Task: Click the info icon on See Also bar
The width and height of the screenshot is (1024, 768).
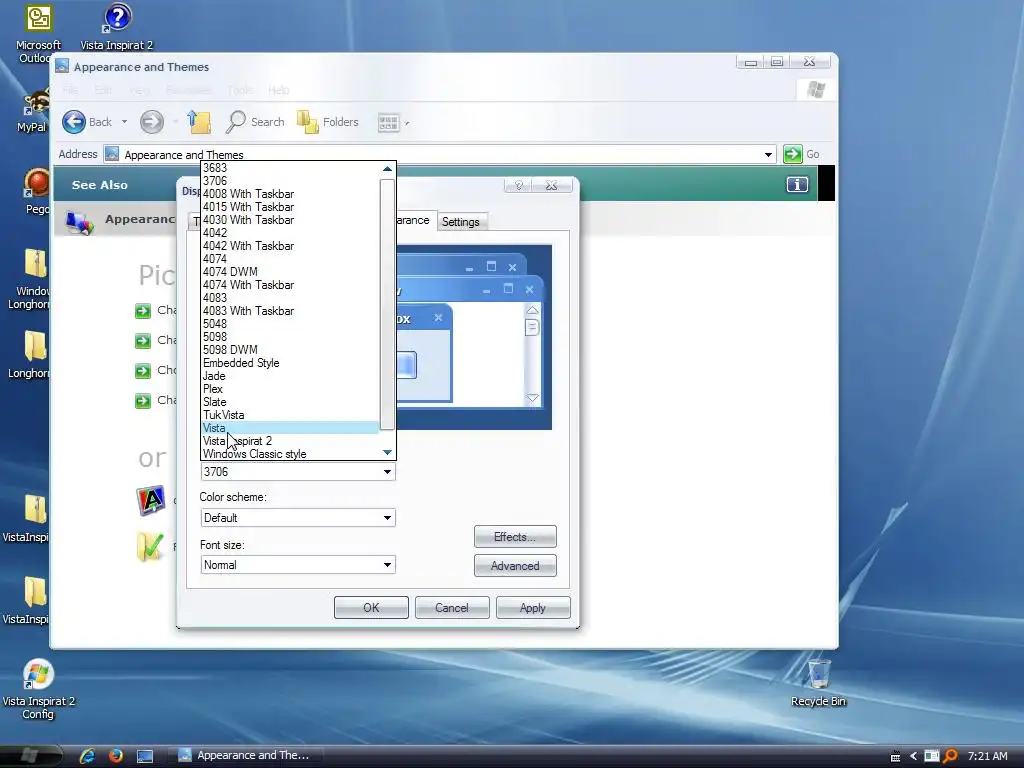Action: (797, 185)
